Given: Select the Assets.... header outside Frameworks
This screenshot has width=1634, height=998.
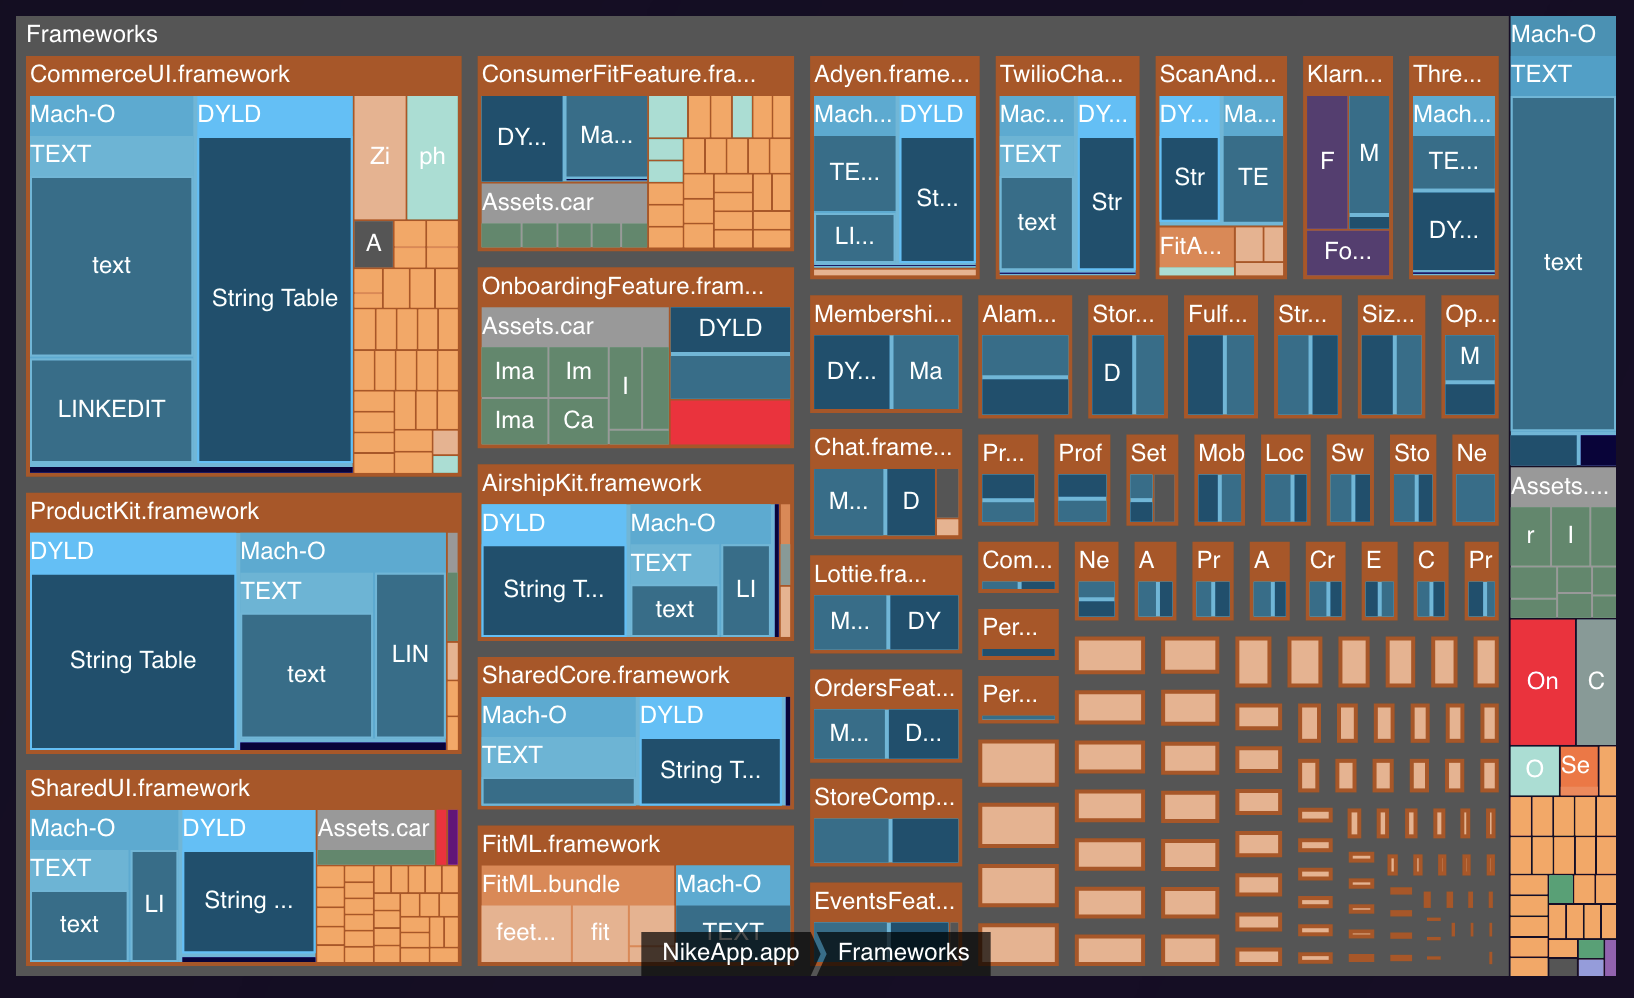Looking at the screenshot, I should tap(1562, 486).
